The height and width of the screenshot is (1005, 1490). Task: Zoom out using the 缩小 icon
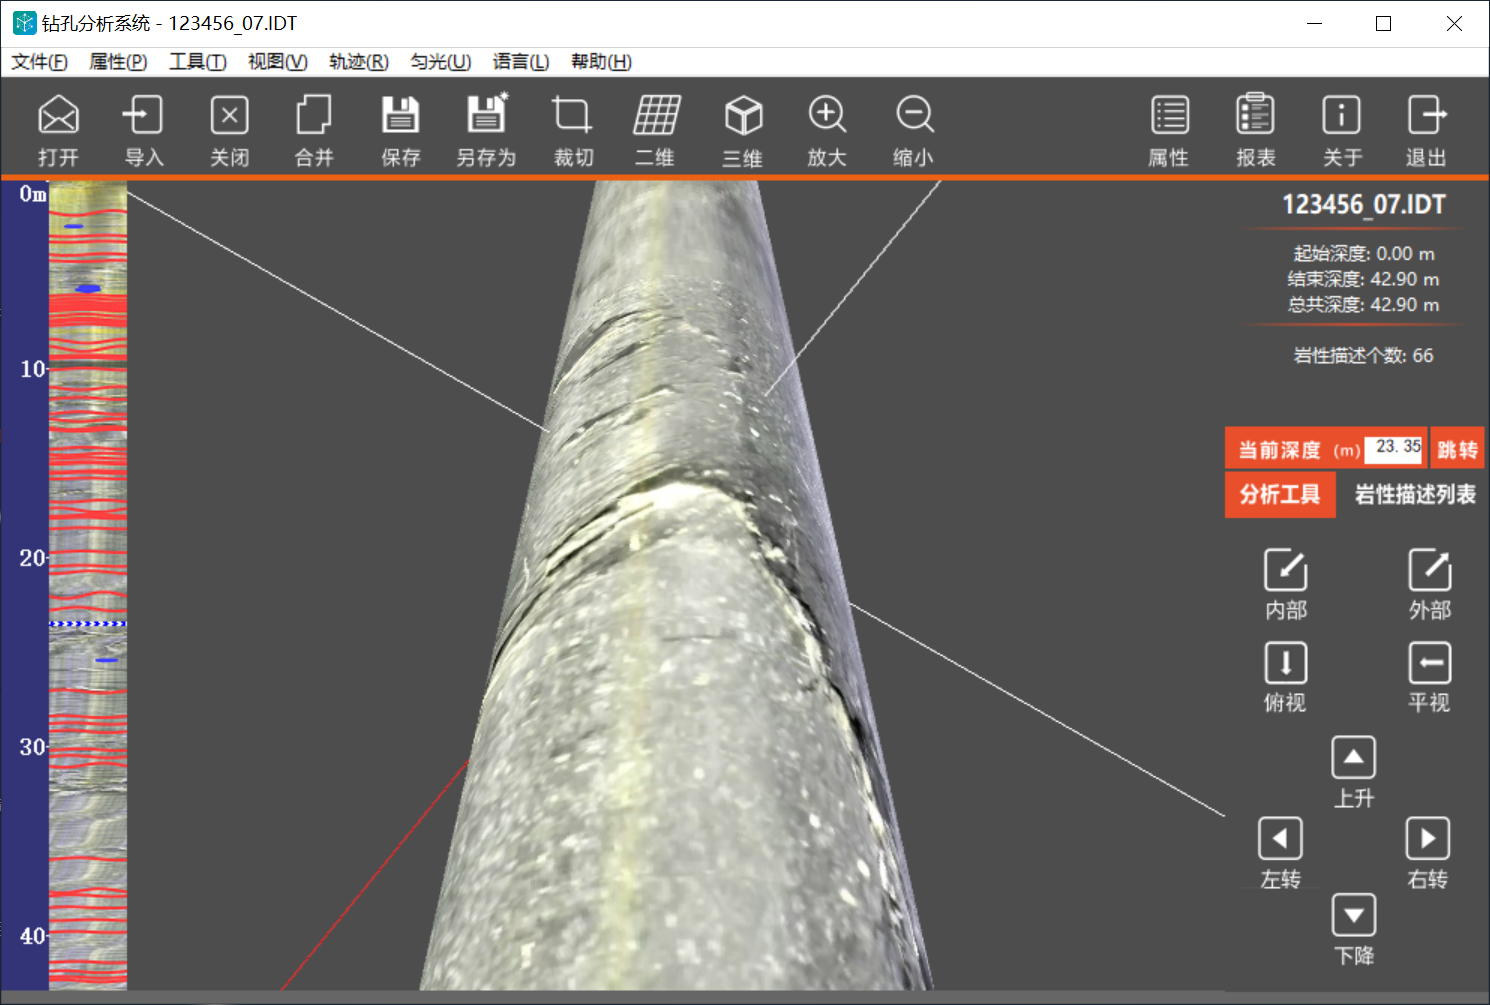pos(914,116)
